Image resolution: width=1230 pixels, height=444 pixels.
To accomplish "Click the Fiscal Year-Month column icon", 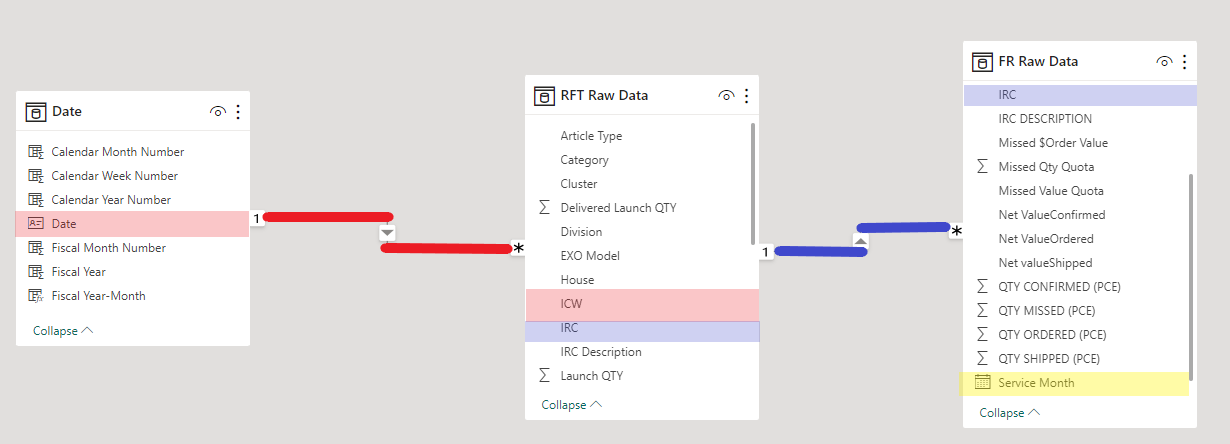I will (x=36, y=296).
